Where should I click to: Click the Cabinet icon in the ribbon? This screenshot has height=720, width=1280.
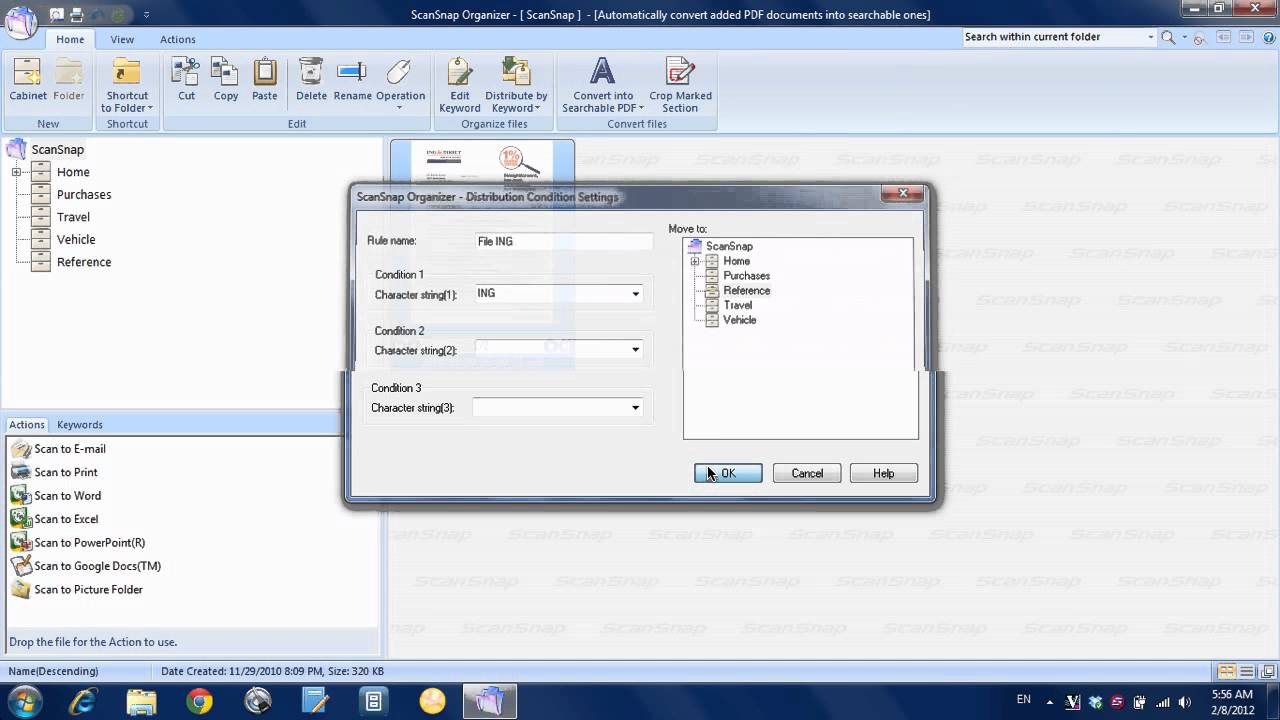(28, 73)
